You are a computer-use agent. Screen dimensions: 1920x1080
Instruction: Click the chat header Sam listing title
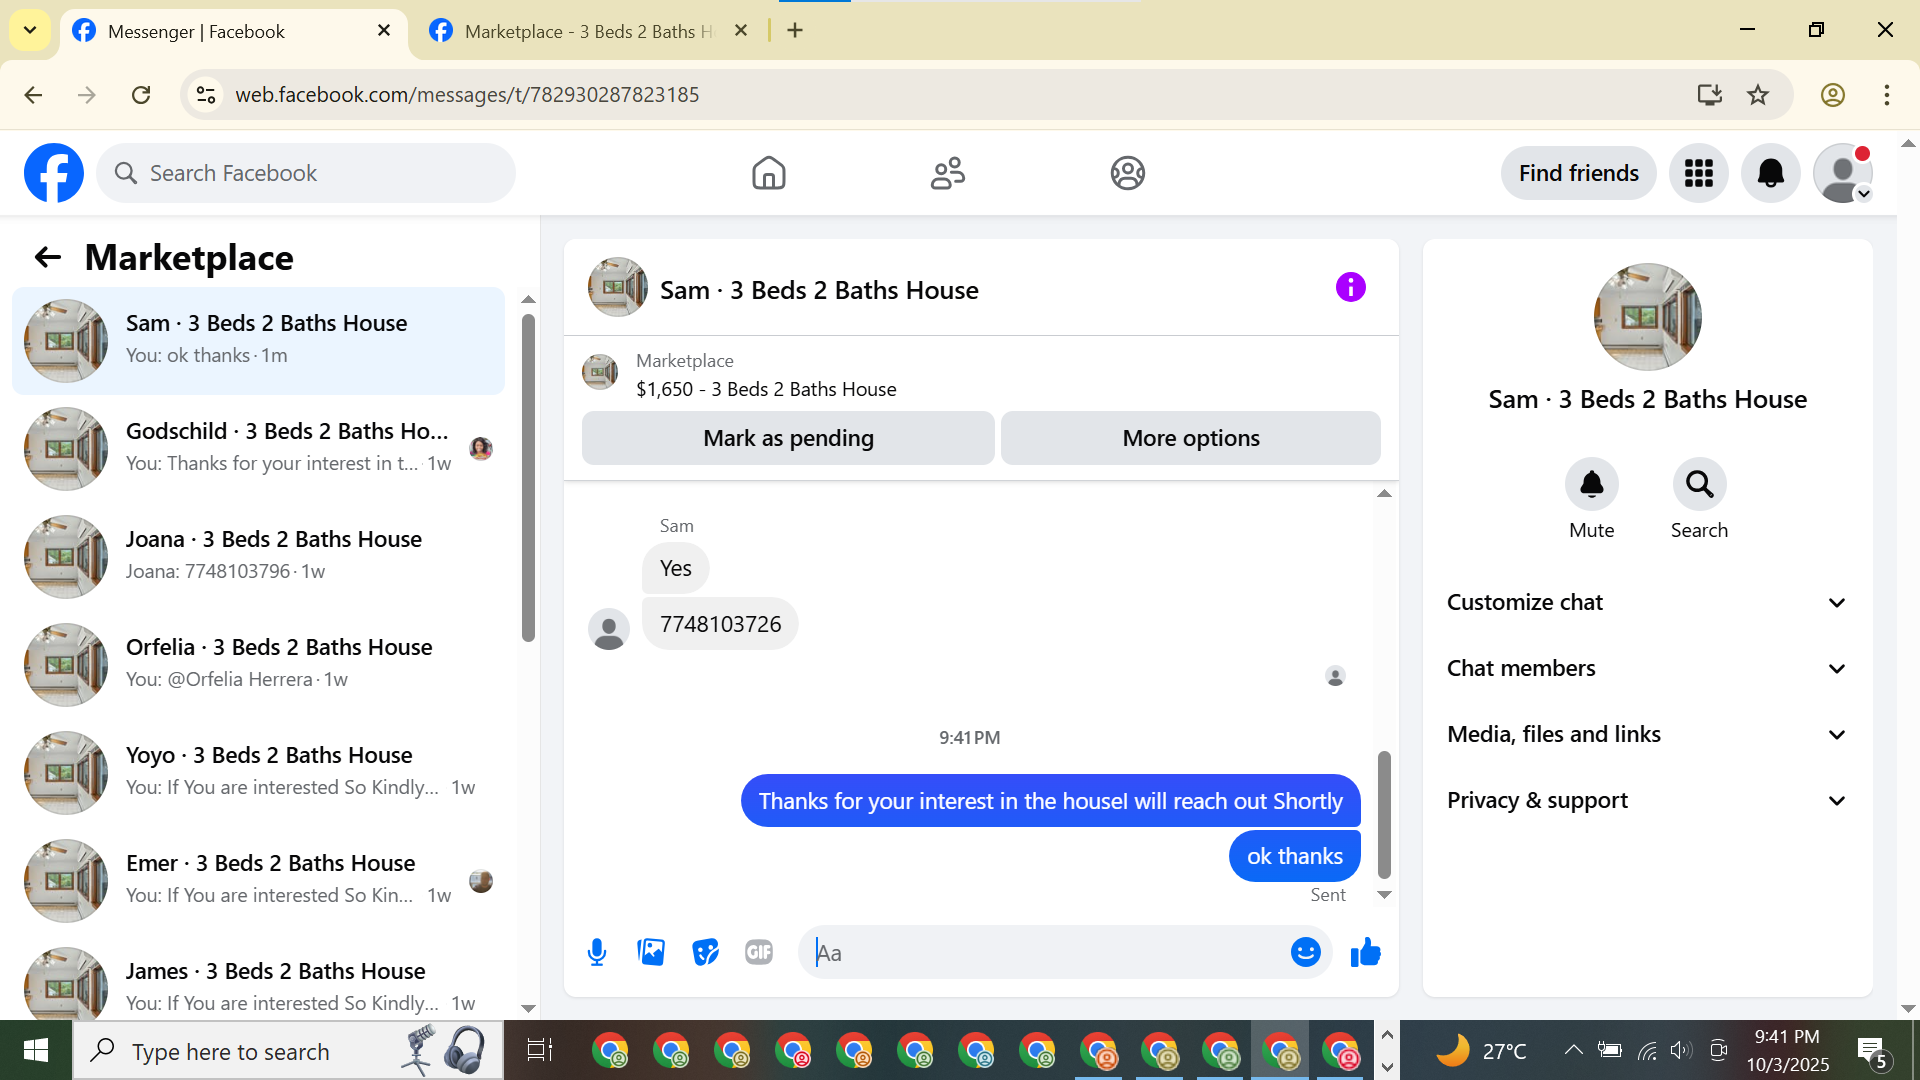[x=819, y=290]
